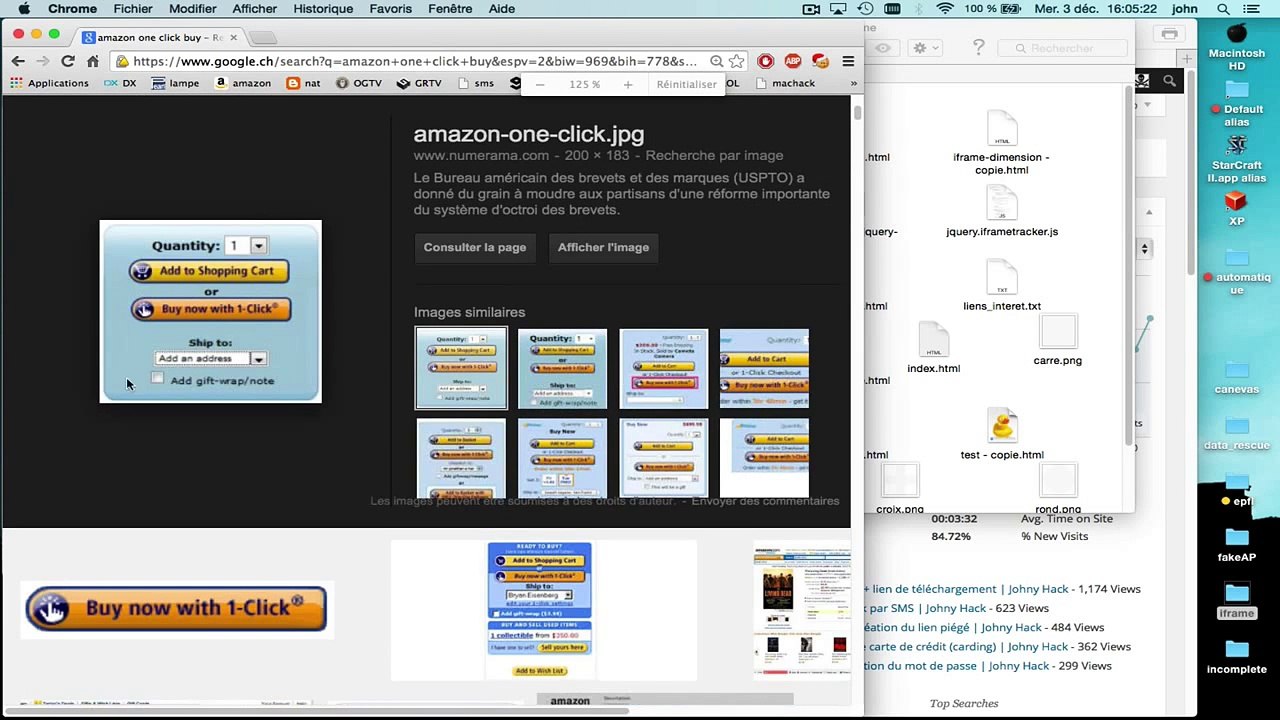Open Spotlight search in the menu bar
Screen dimensions: 1280x720
[1223, 9]
